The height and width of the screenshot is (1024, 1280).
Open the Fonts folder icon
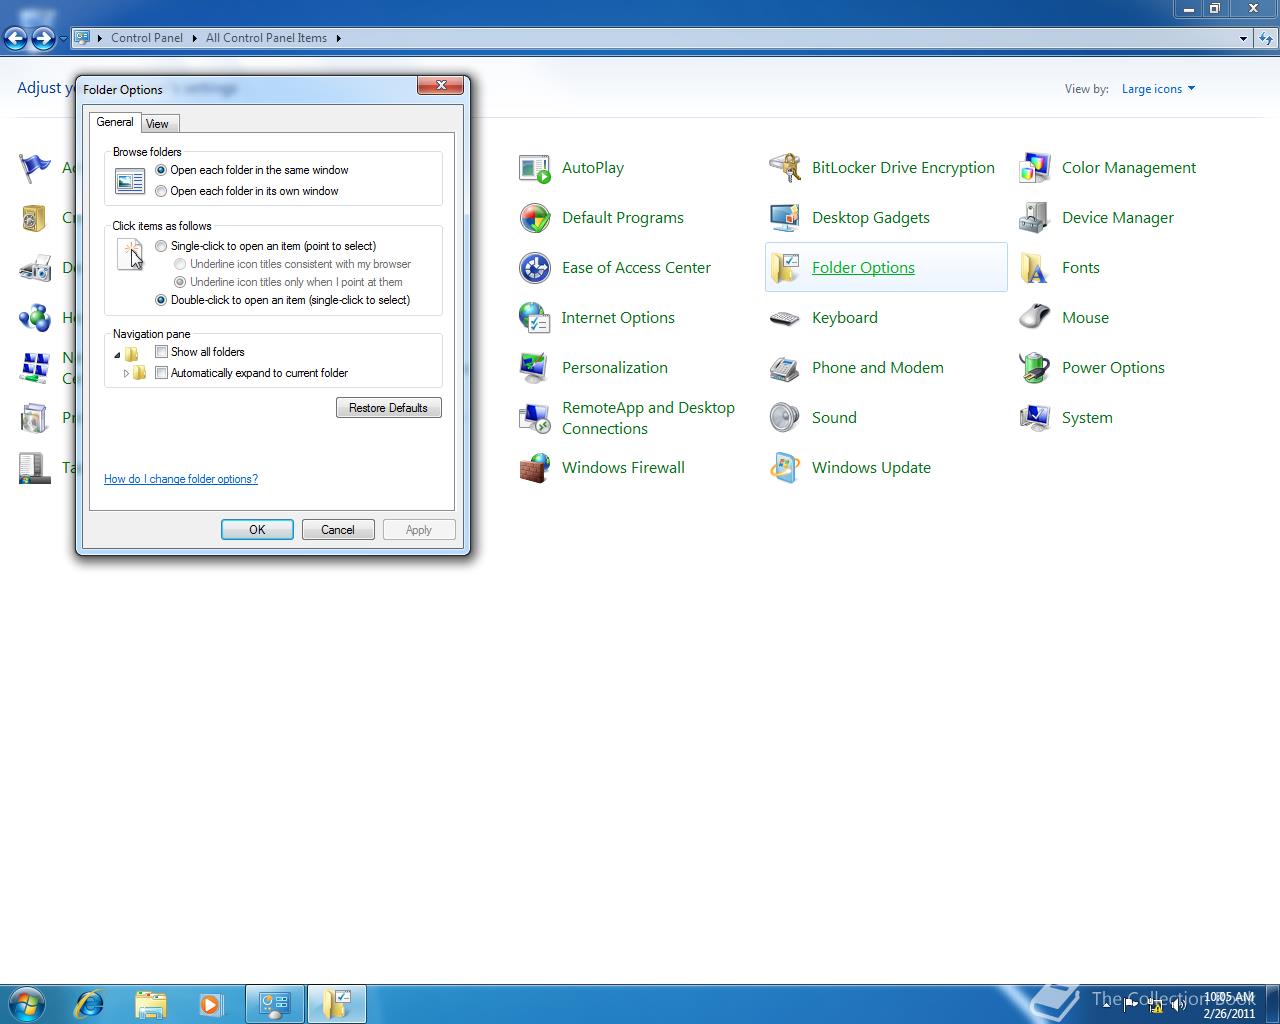(x=1035, y=268)
